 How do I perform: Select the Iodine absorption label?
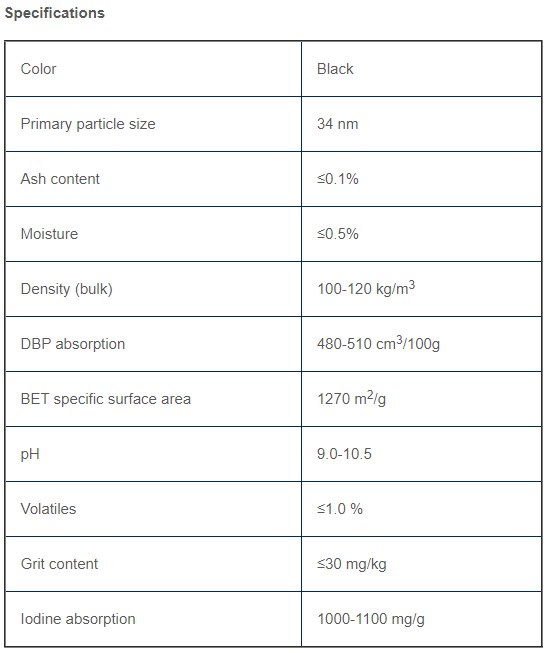(x=78, y=619)
